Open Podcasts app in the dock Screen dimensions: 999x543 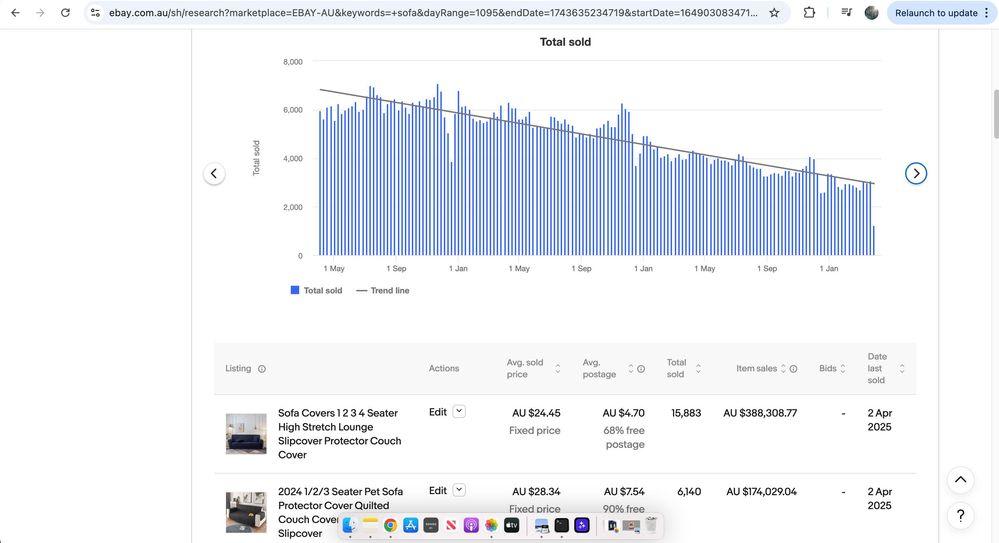pyautogui.click(x=471, y=525)
